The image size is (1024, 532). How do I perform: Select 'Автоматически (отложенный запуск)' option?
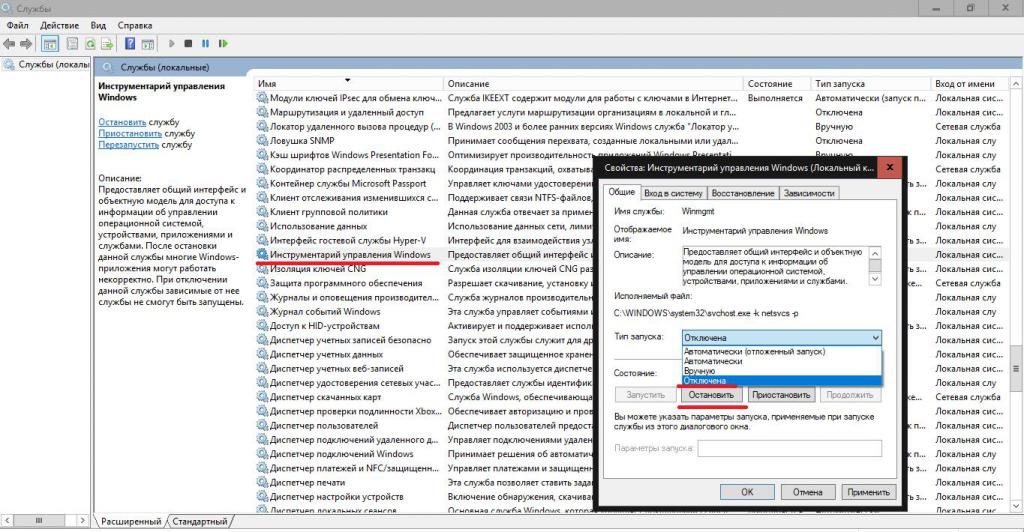(x=757, y=352)
